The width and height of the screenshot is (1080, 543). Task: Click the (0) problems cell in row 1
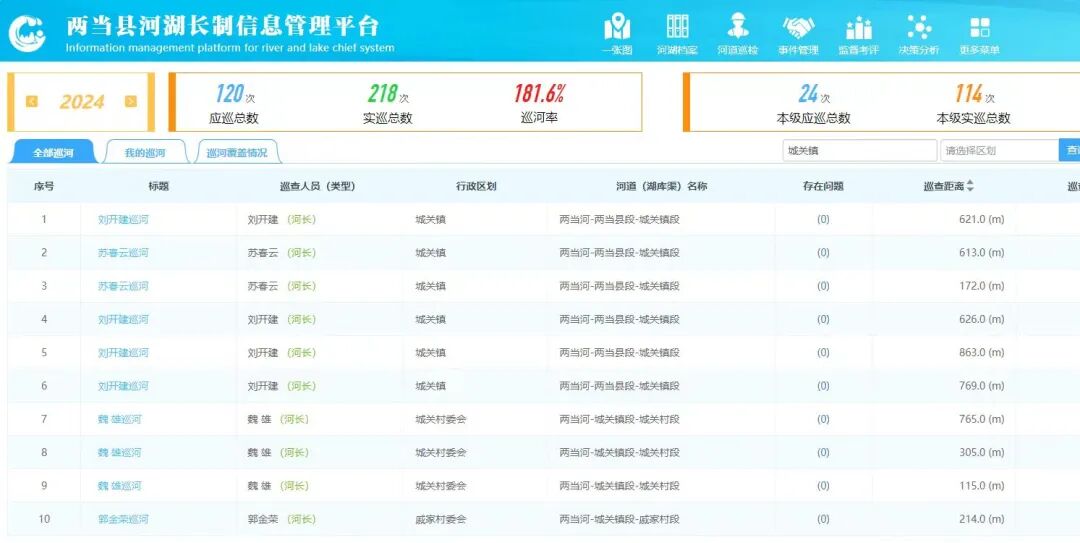tap(823, 220)
